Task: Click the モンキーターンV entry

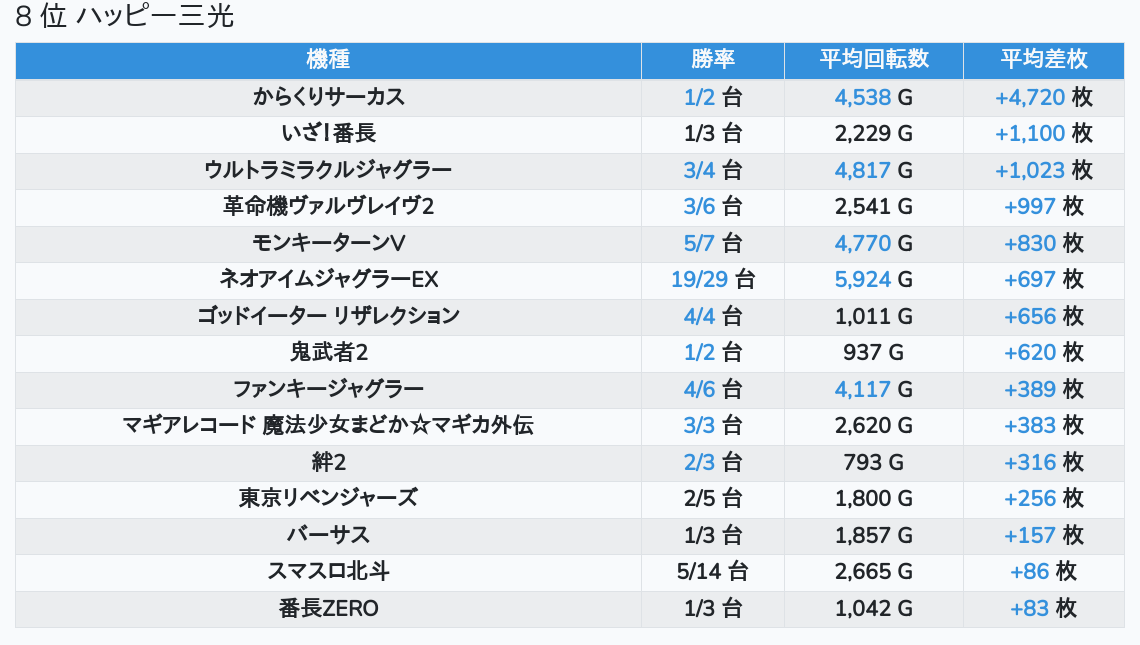Action: click(x=328, y=243)
